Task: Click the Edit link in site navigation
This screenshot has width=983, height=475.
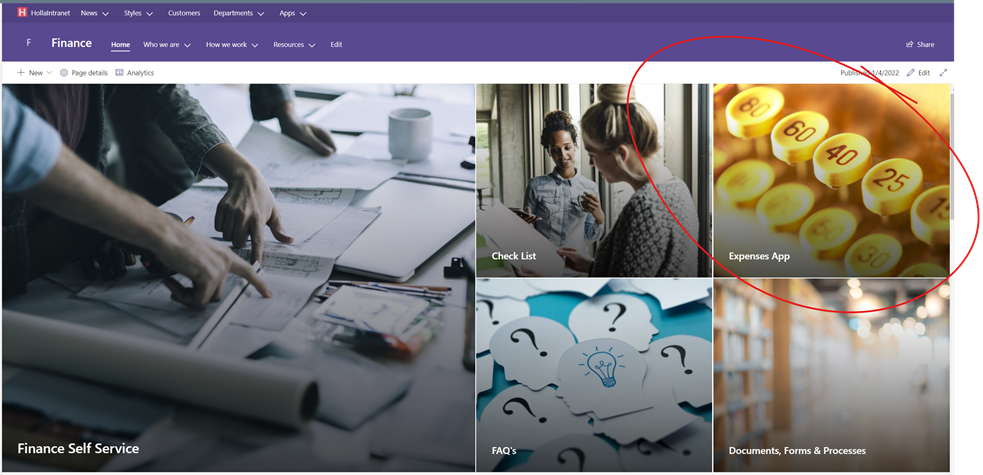Action: click(x=336, y=44)
